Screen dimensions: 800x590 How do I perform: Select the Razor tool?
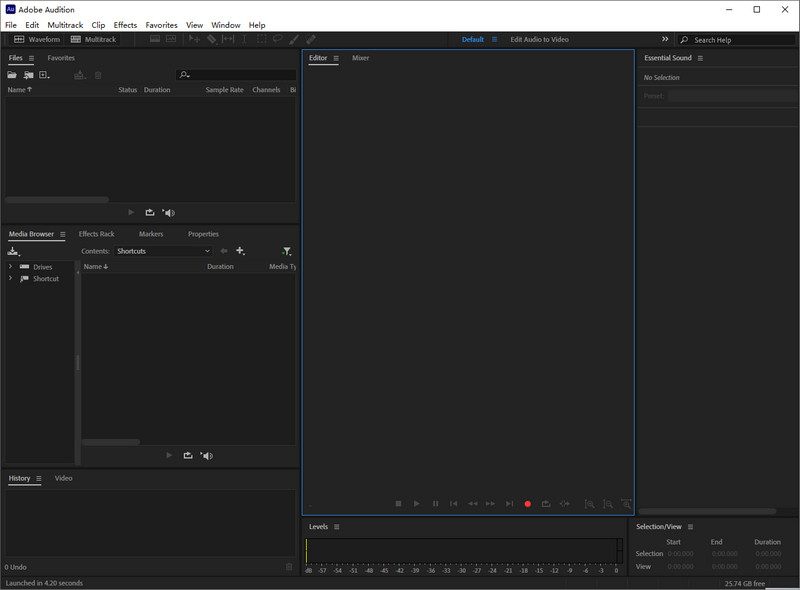tap(211, 39)
